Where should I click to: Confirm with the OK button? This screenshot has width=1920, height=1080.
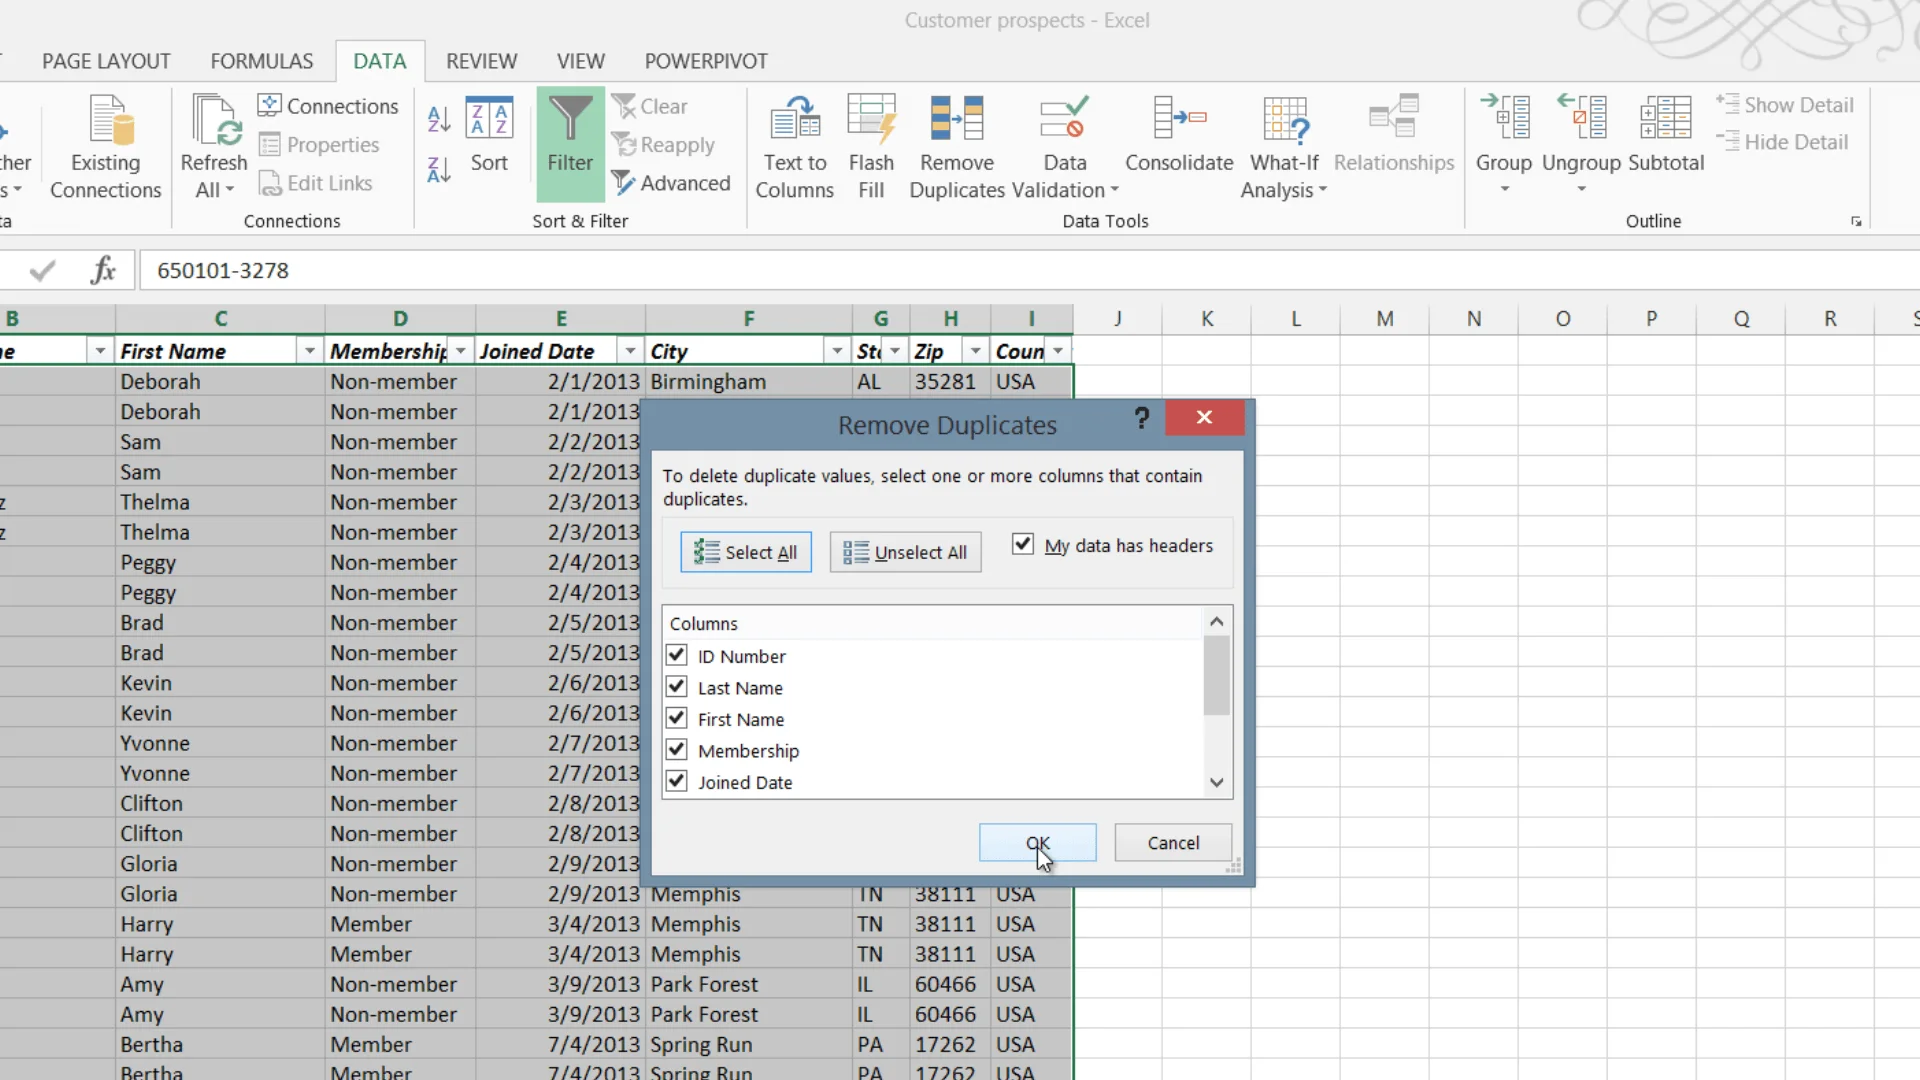pos(1038,843)
